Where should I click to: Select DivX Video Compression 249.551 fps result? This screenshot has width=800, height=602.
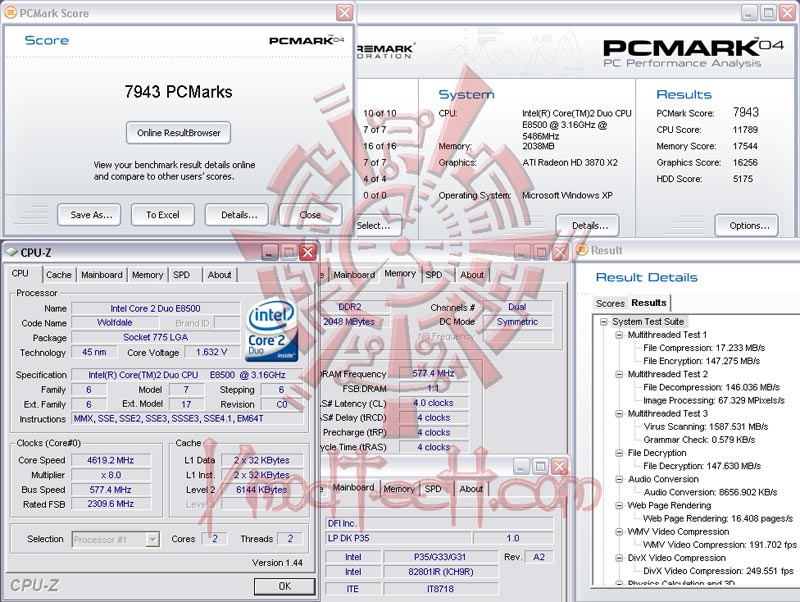pyautogui.click(x=718, y=571)
